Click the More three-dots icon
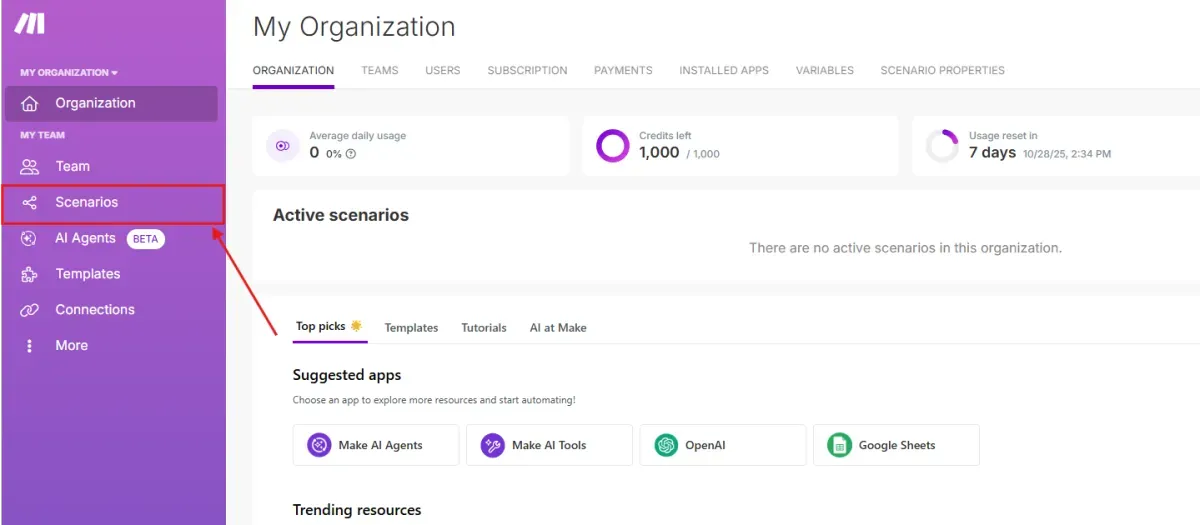The height and width of the screenshot is (525, 1200). 30,346
